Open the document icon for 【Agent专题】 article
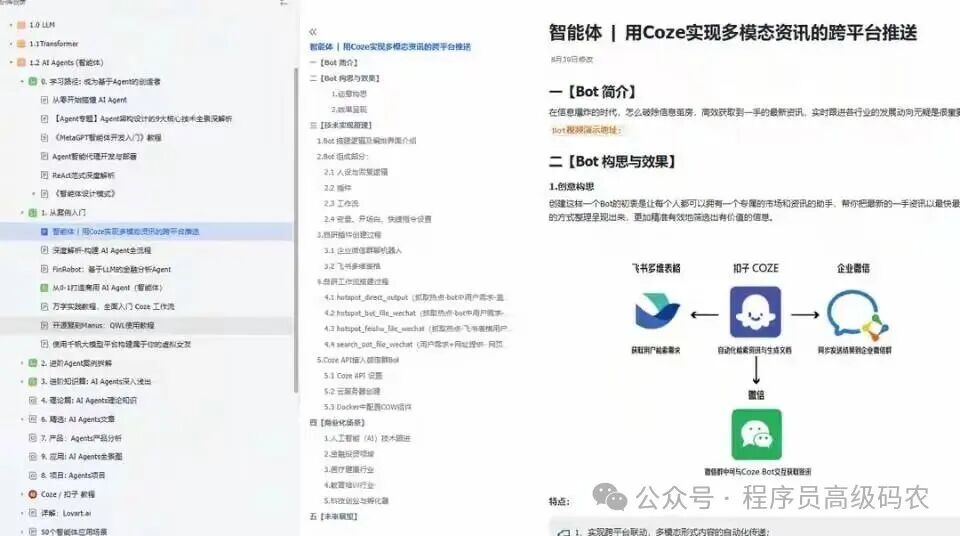Image resolution: width=960 pixels, height=536 pixels. tap(44, 119)
